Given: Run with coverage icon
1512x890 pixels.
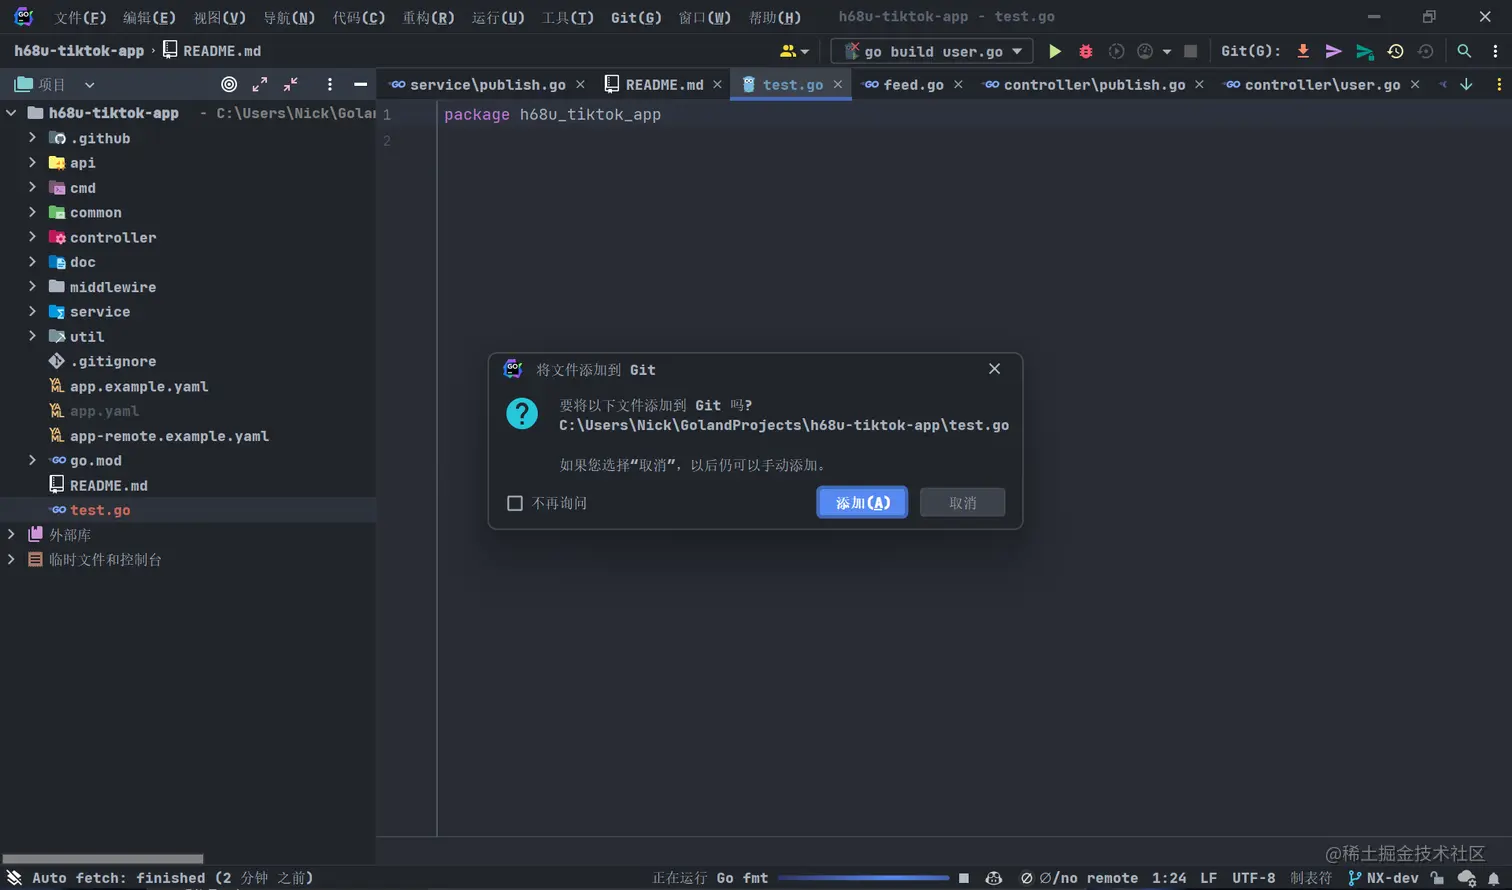Looking at the screenshot, I should pos(1116,51).
